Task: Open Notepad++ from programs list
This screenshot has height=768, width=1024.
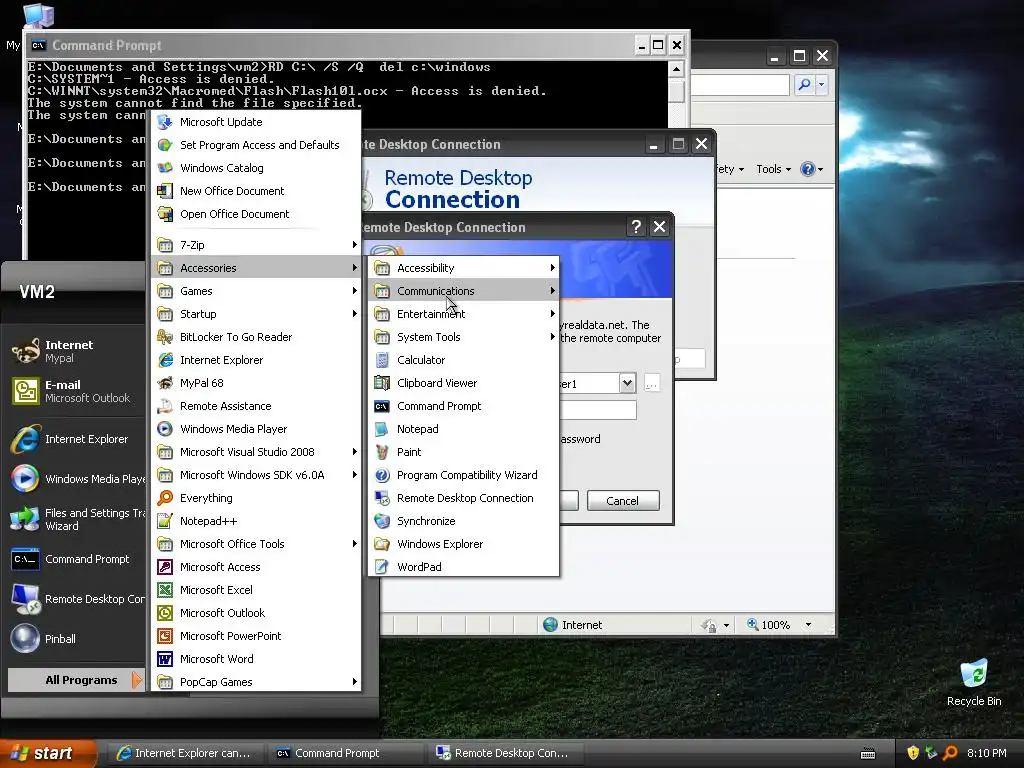Action: 256,520
